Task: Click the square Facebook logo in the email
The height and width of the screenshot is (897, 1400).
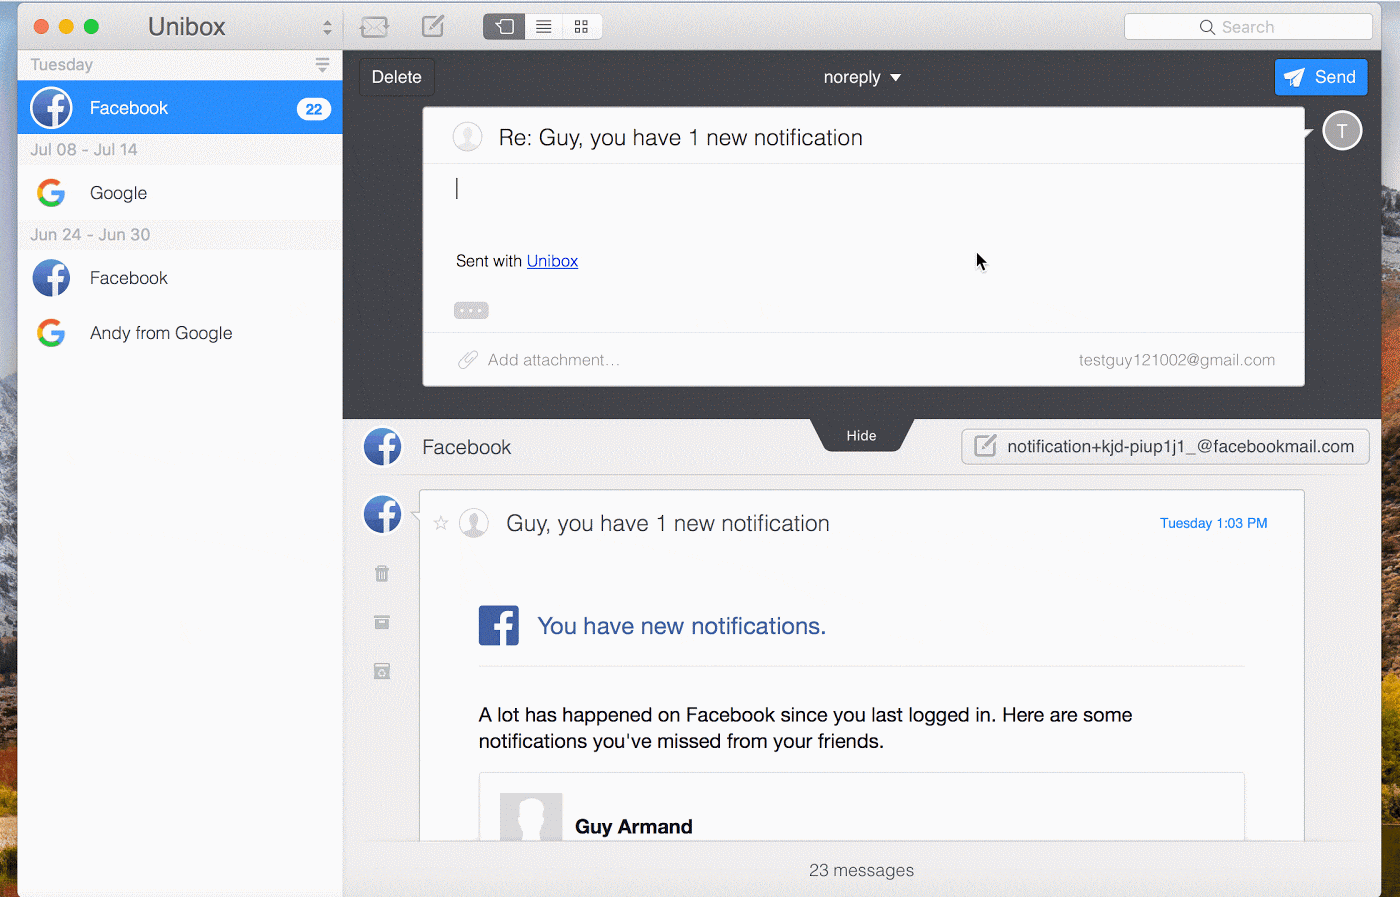Action: [x=499, y=626]
